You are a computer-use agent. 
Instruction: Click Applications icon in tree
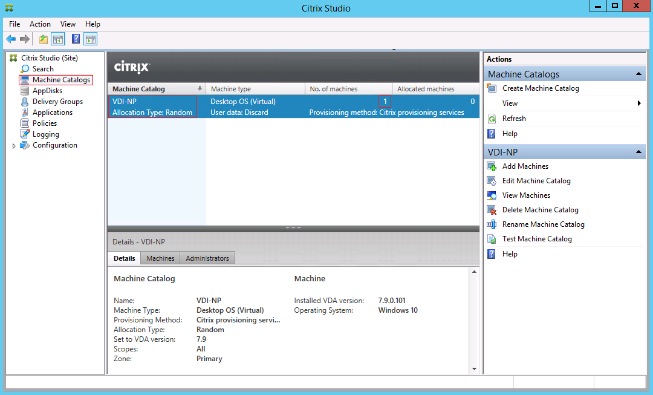tap(25, 112)
